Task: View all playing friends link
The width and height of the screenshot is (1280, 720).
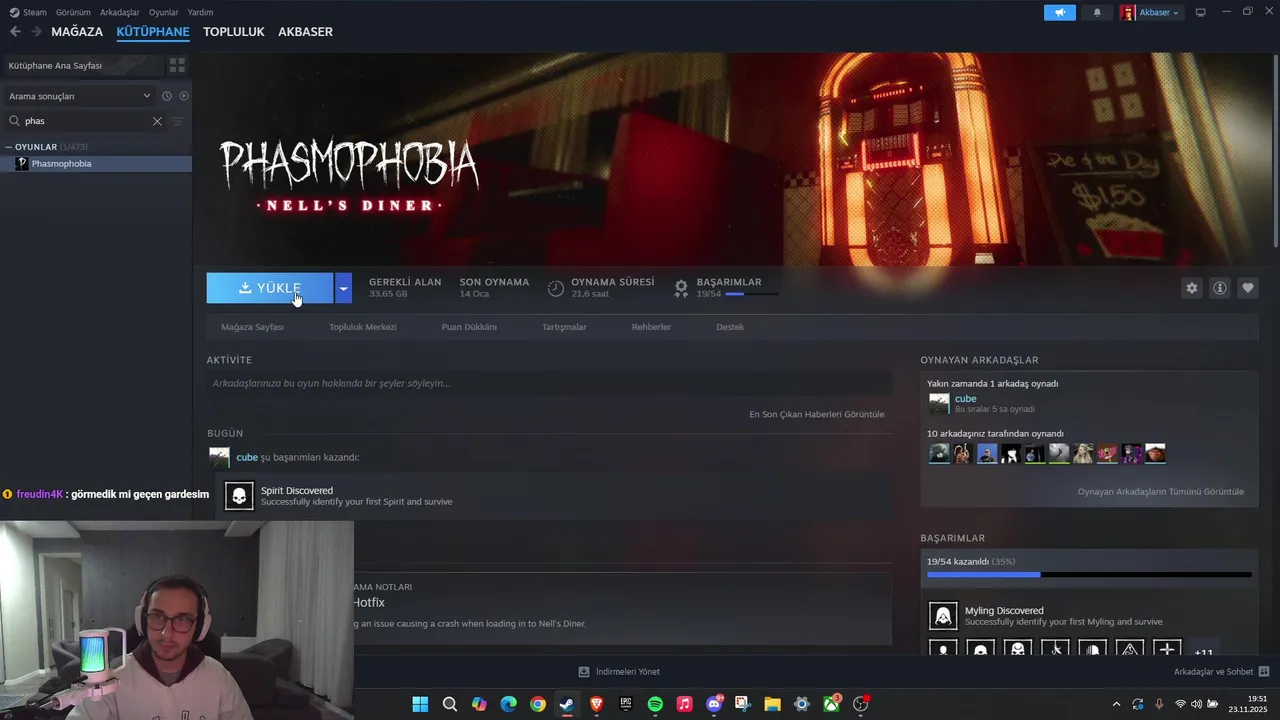Action: pyautogui.click(x=1160, y=491)
